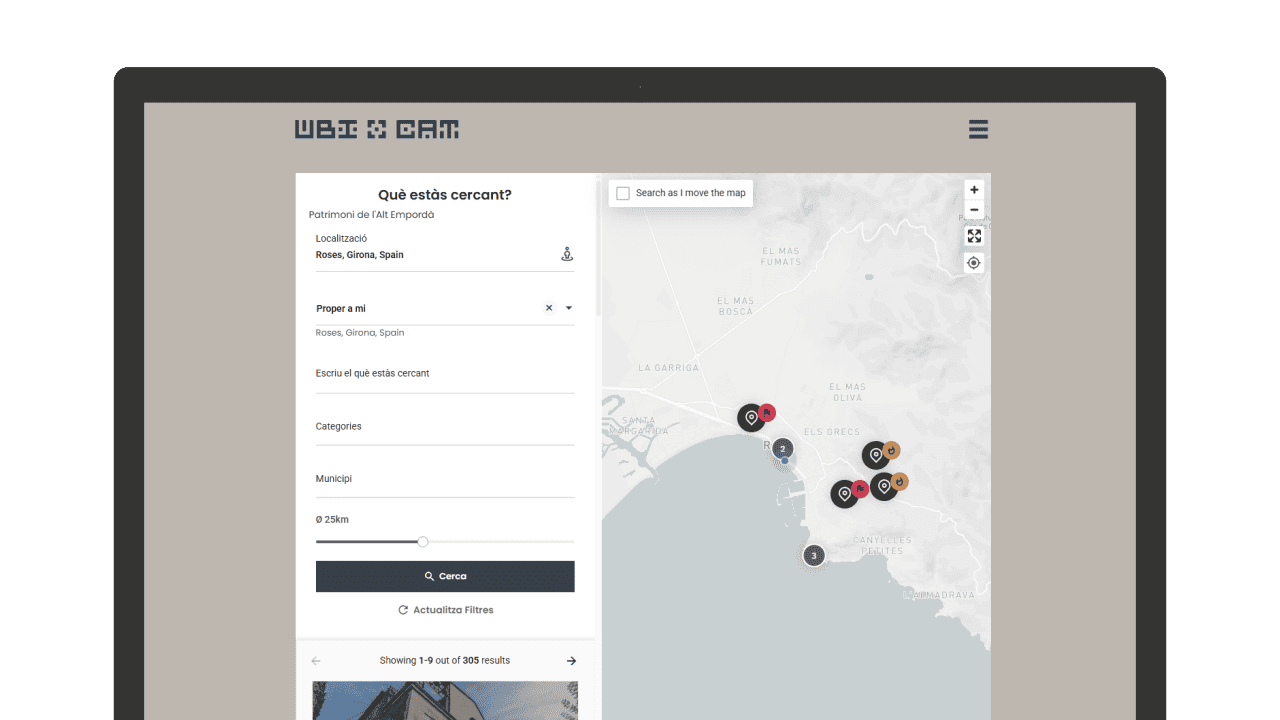Click the cluster marker labeled 3

point(814,555)
